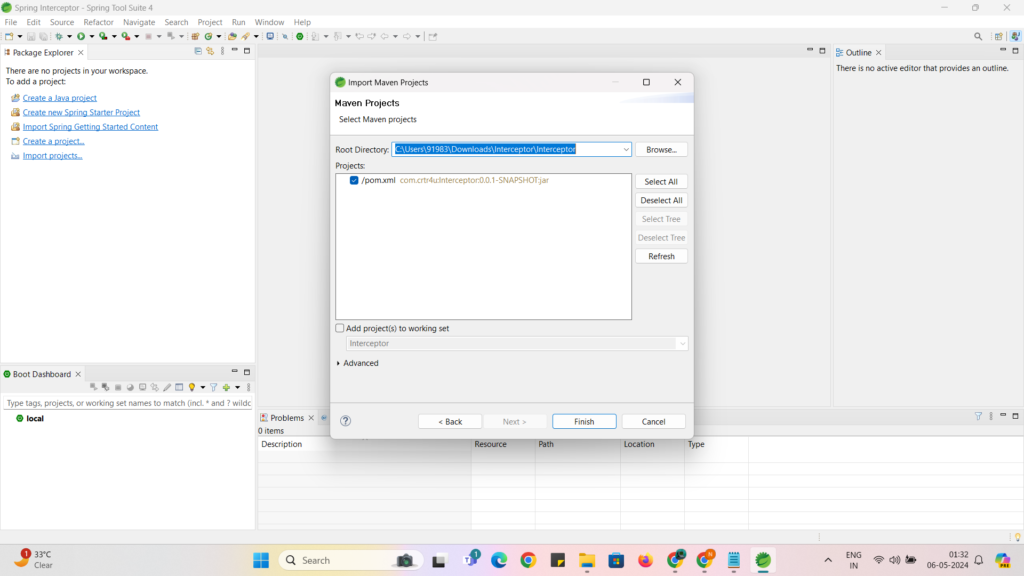Screen dimensions: 1024x576
Task: Select the Problems tab
Action: (x=287, y=418)
